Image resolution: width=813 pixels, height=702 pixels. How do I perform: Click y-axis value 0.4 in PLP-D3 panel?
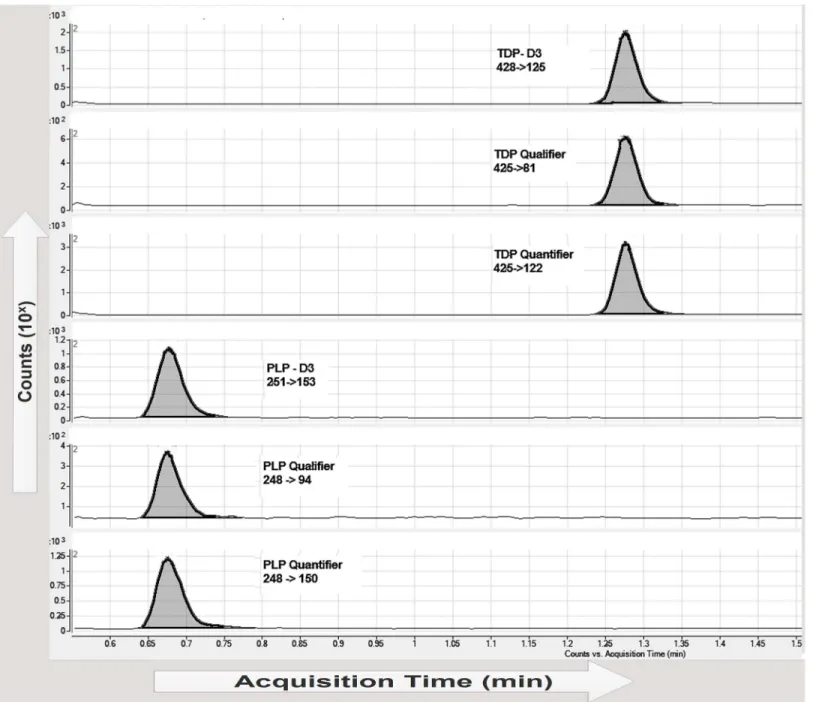click(60, 394)
